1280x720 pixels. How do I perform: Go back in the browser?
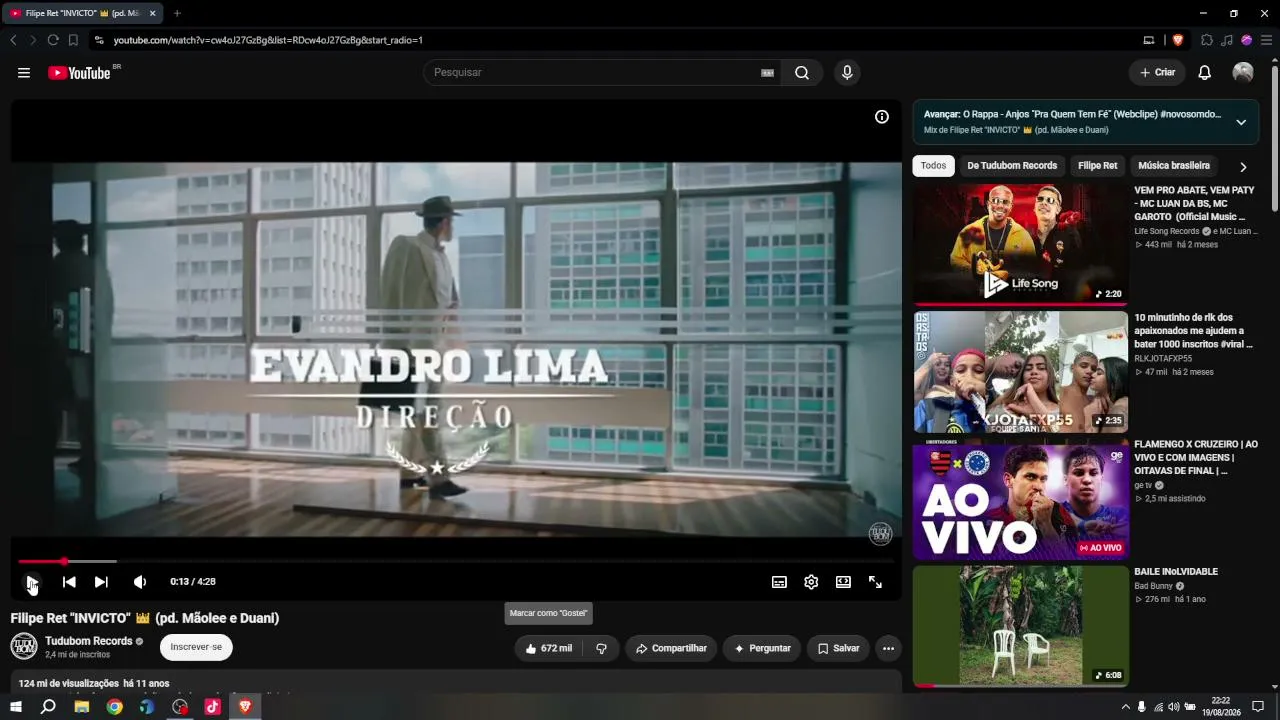[13, 40]
